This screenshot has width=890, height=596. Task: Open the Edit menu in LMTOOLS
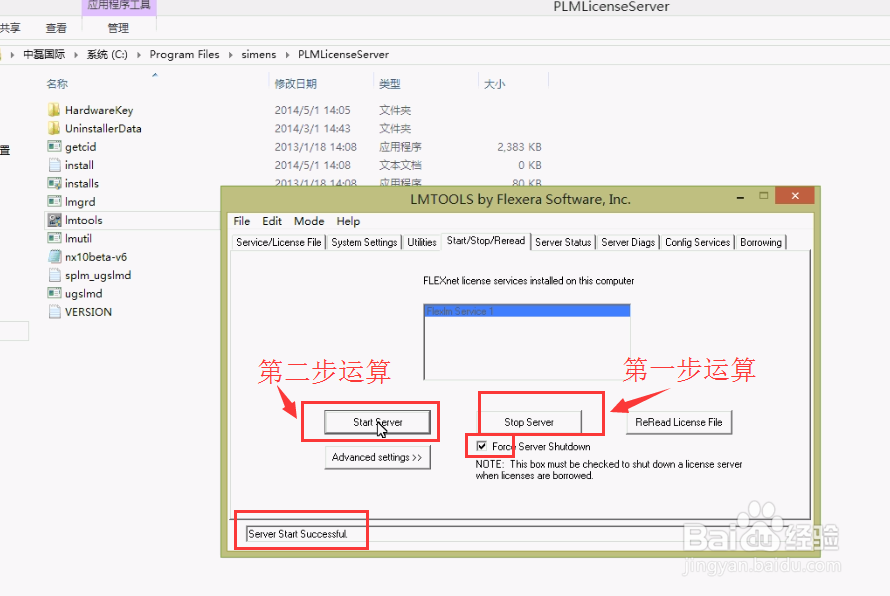point(272,221)
